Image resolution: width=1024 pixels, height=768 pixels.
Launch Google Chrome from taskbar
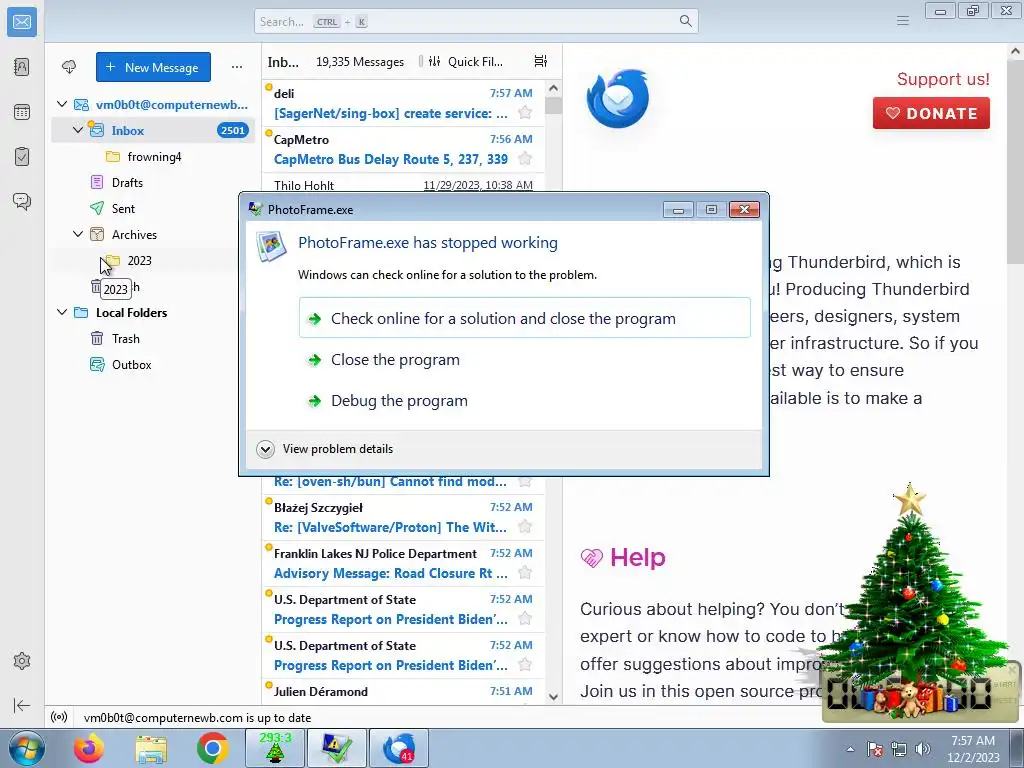(x=212, y=748)
